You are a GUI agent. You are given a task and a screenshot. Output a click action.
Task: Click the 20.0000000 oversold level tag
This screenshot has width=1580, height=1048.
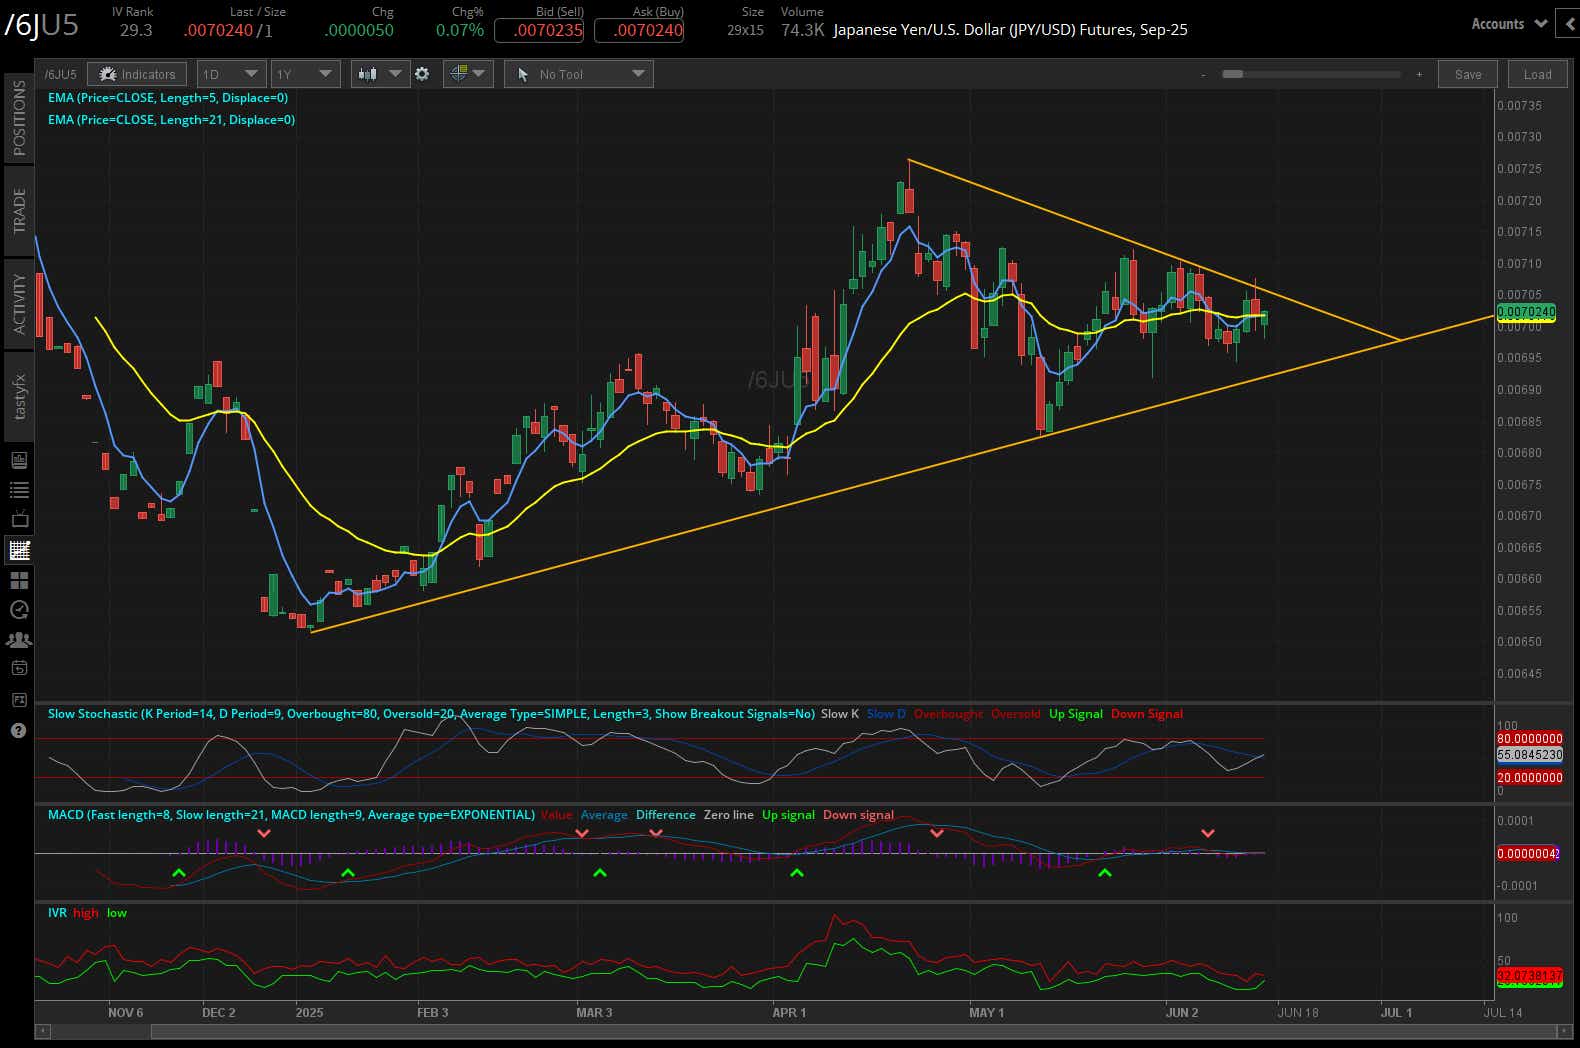click(1530, 778)
